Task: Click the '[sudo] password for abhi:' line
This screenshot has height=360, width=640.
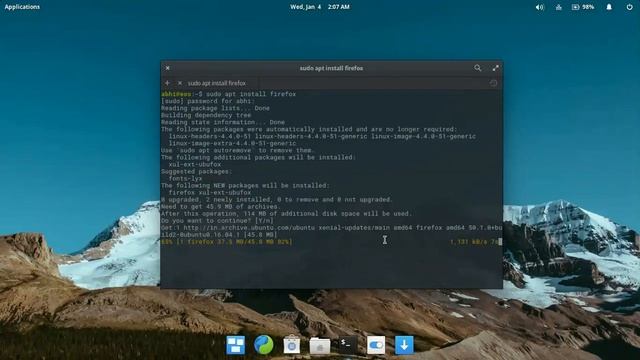Action: pyautogui.click(x=208, y=101)
